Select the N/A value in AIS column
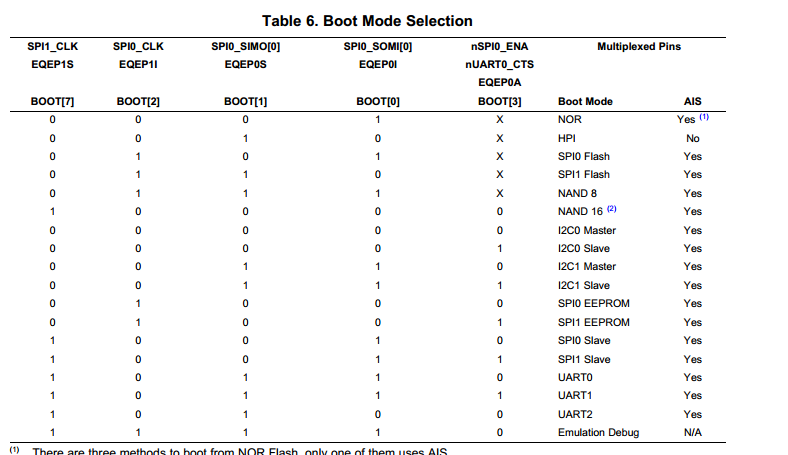This screenshot has height=455, width=788. click(692, 432)
